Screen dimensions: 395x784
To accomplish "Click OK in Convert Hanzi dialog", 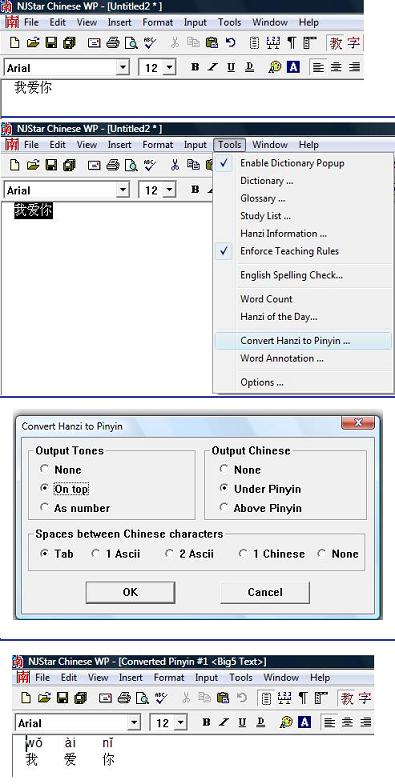I will coord(130,592).
